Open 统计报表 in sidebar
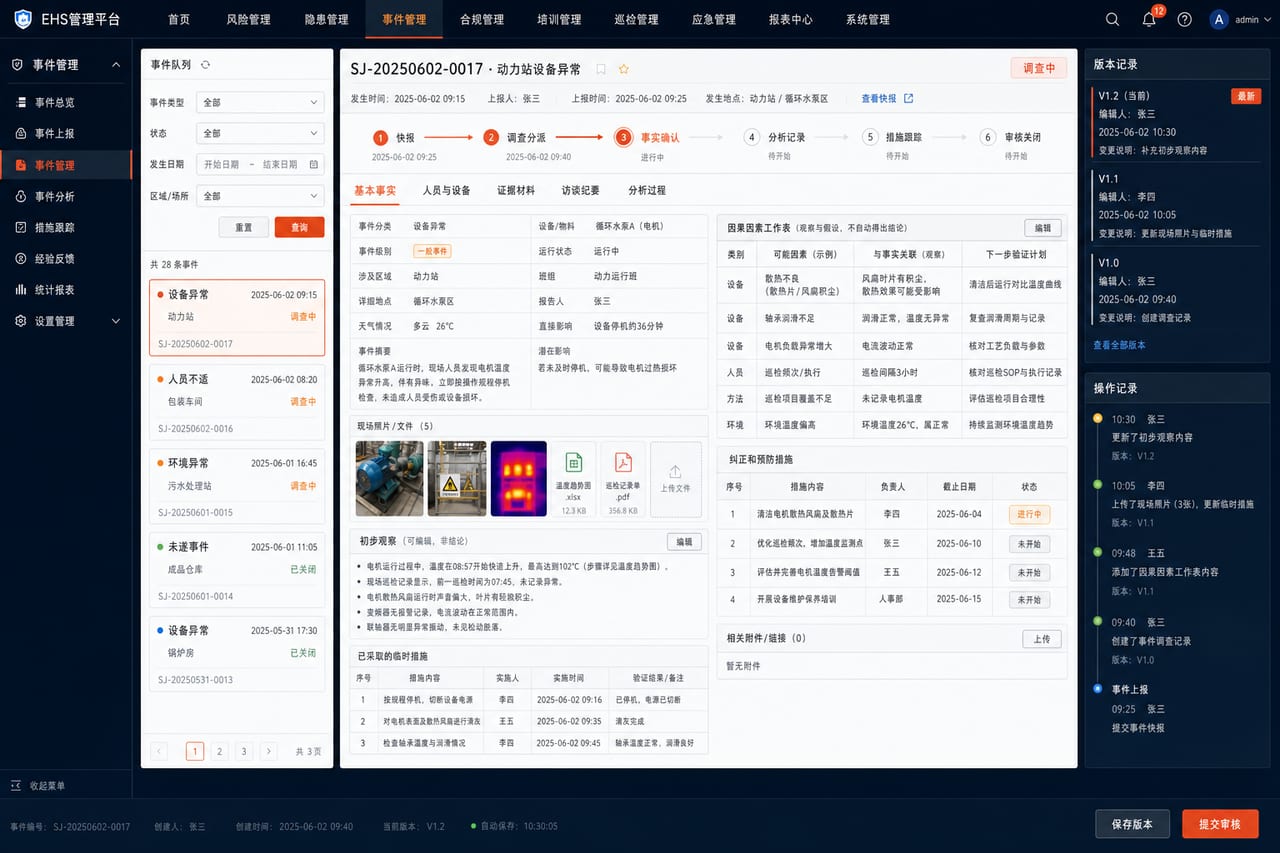Viewport: 1280px width, 853px height. tap(54, 289)
